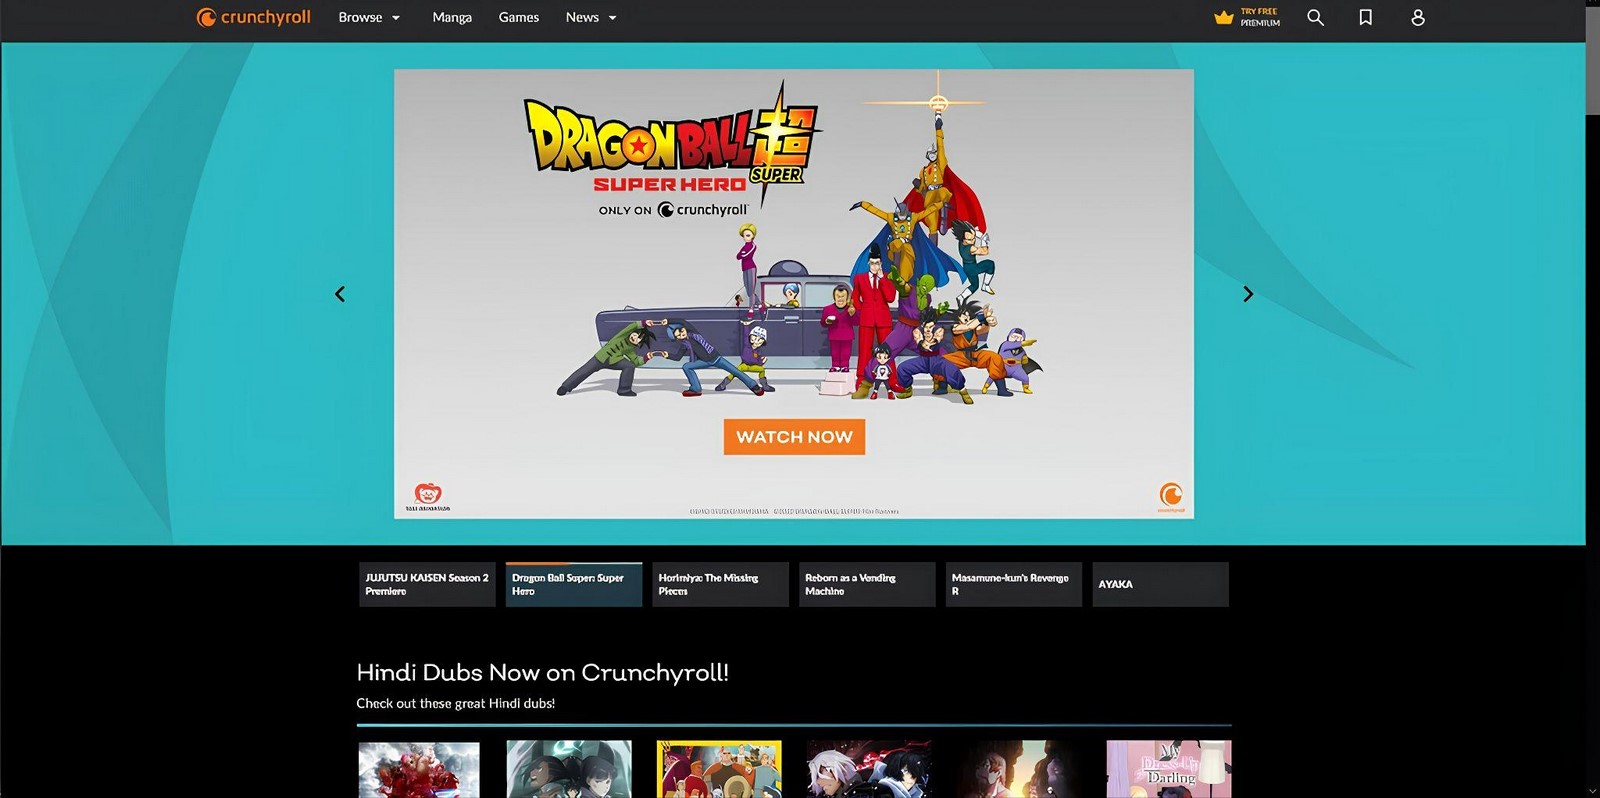1600x798 pixels.
Task: Select JUJUTSU KAISEN Season 2 Premiere tab
Action: click(427, 584)
